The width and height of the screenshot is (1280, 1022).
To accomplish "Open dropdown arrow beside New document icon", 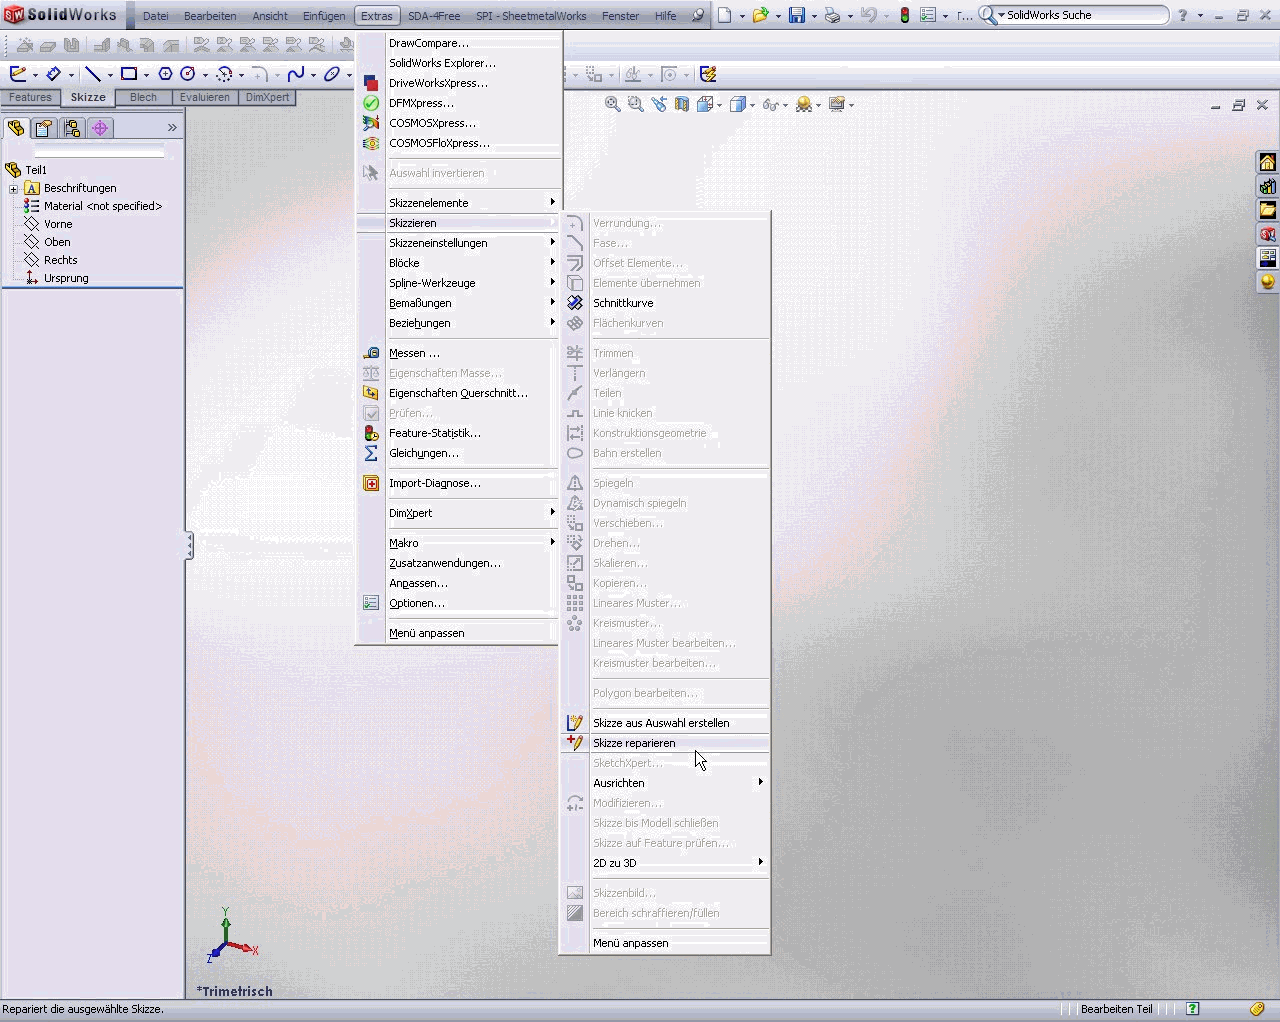I will coord(742,16).
